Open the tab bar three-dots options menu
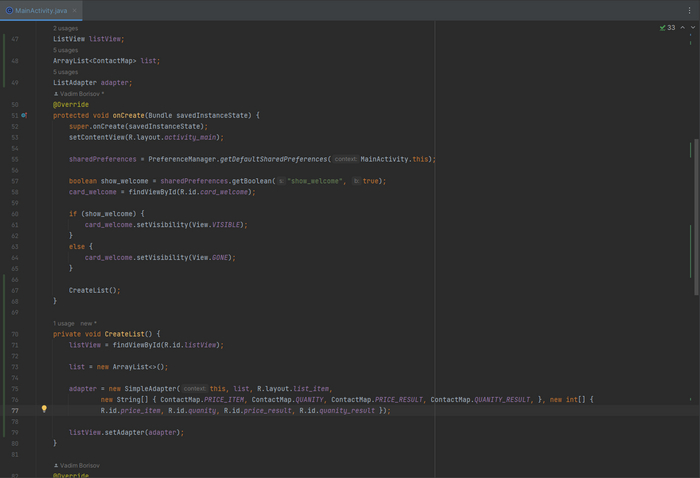This screenshot has width=700, height=478. pyautogui.click(x=690, y=10)
